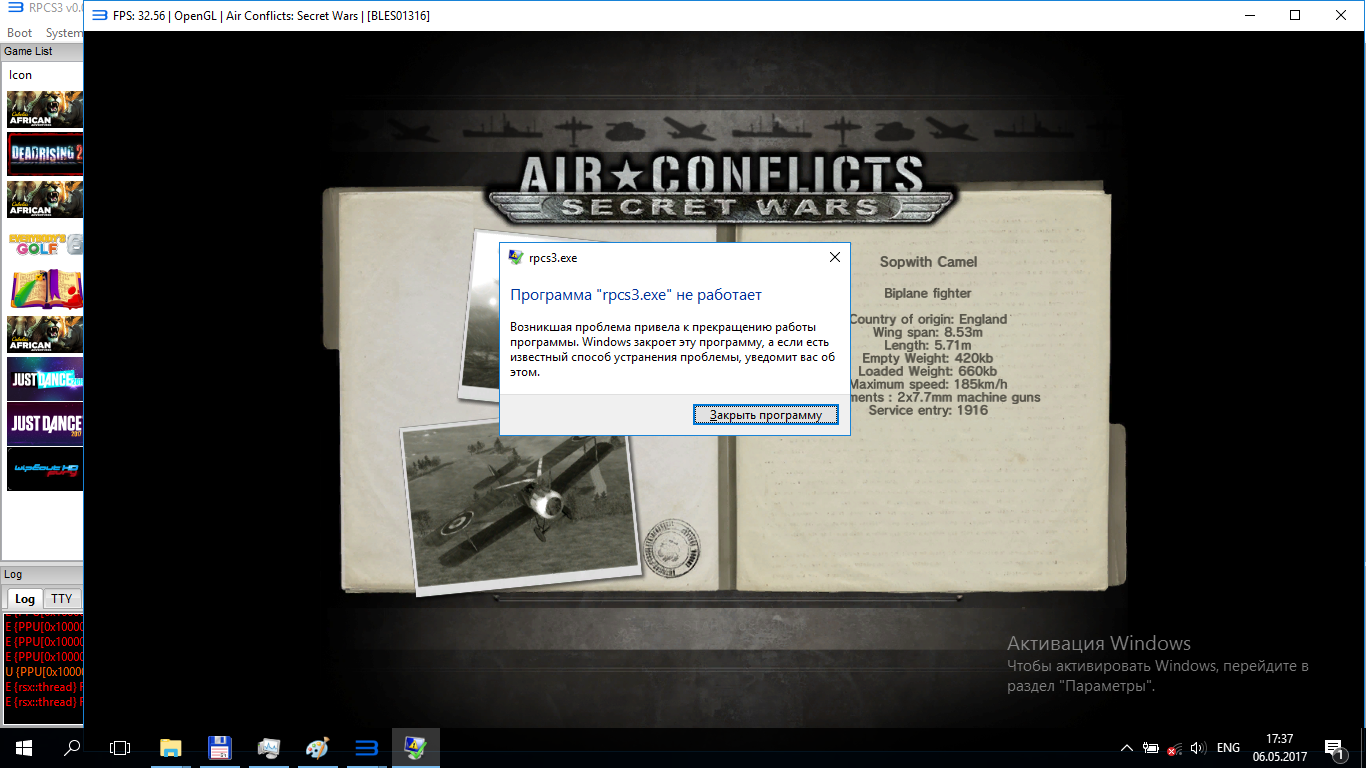
Task: Click the crash dialog taskbar icon
Action: 415,747
